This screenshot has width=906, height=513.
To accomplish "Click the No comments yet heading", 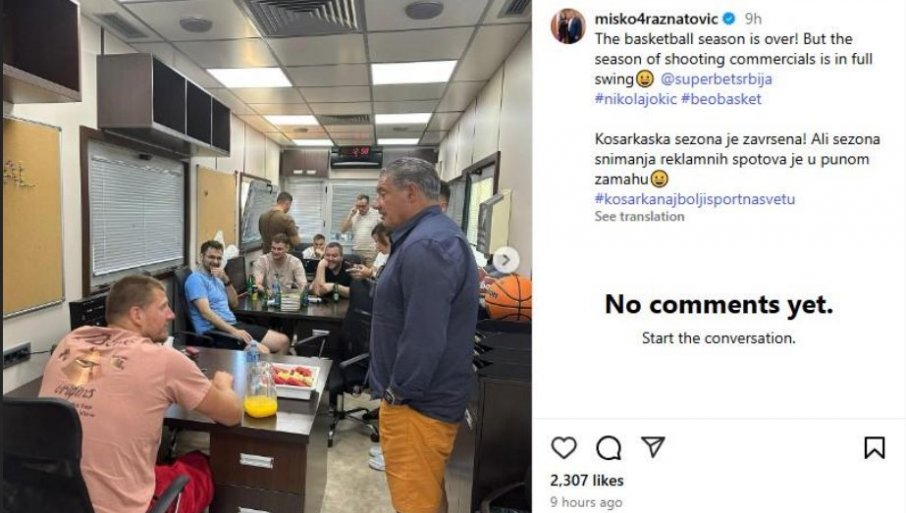I will pos(719,304).
